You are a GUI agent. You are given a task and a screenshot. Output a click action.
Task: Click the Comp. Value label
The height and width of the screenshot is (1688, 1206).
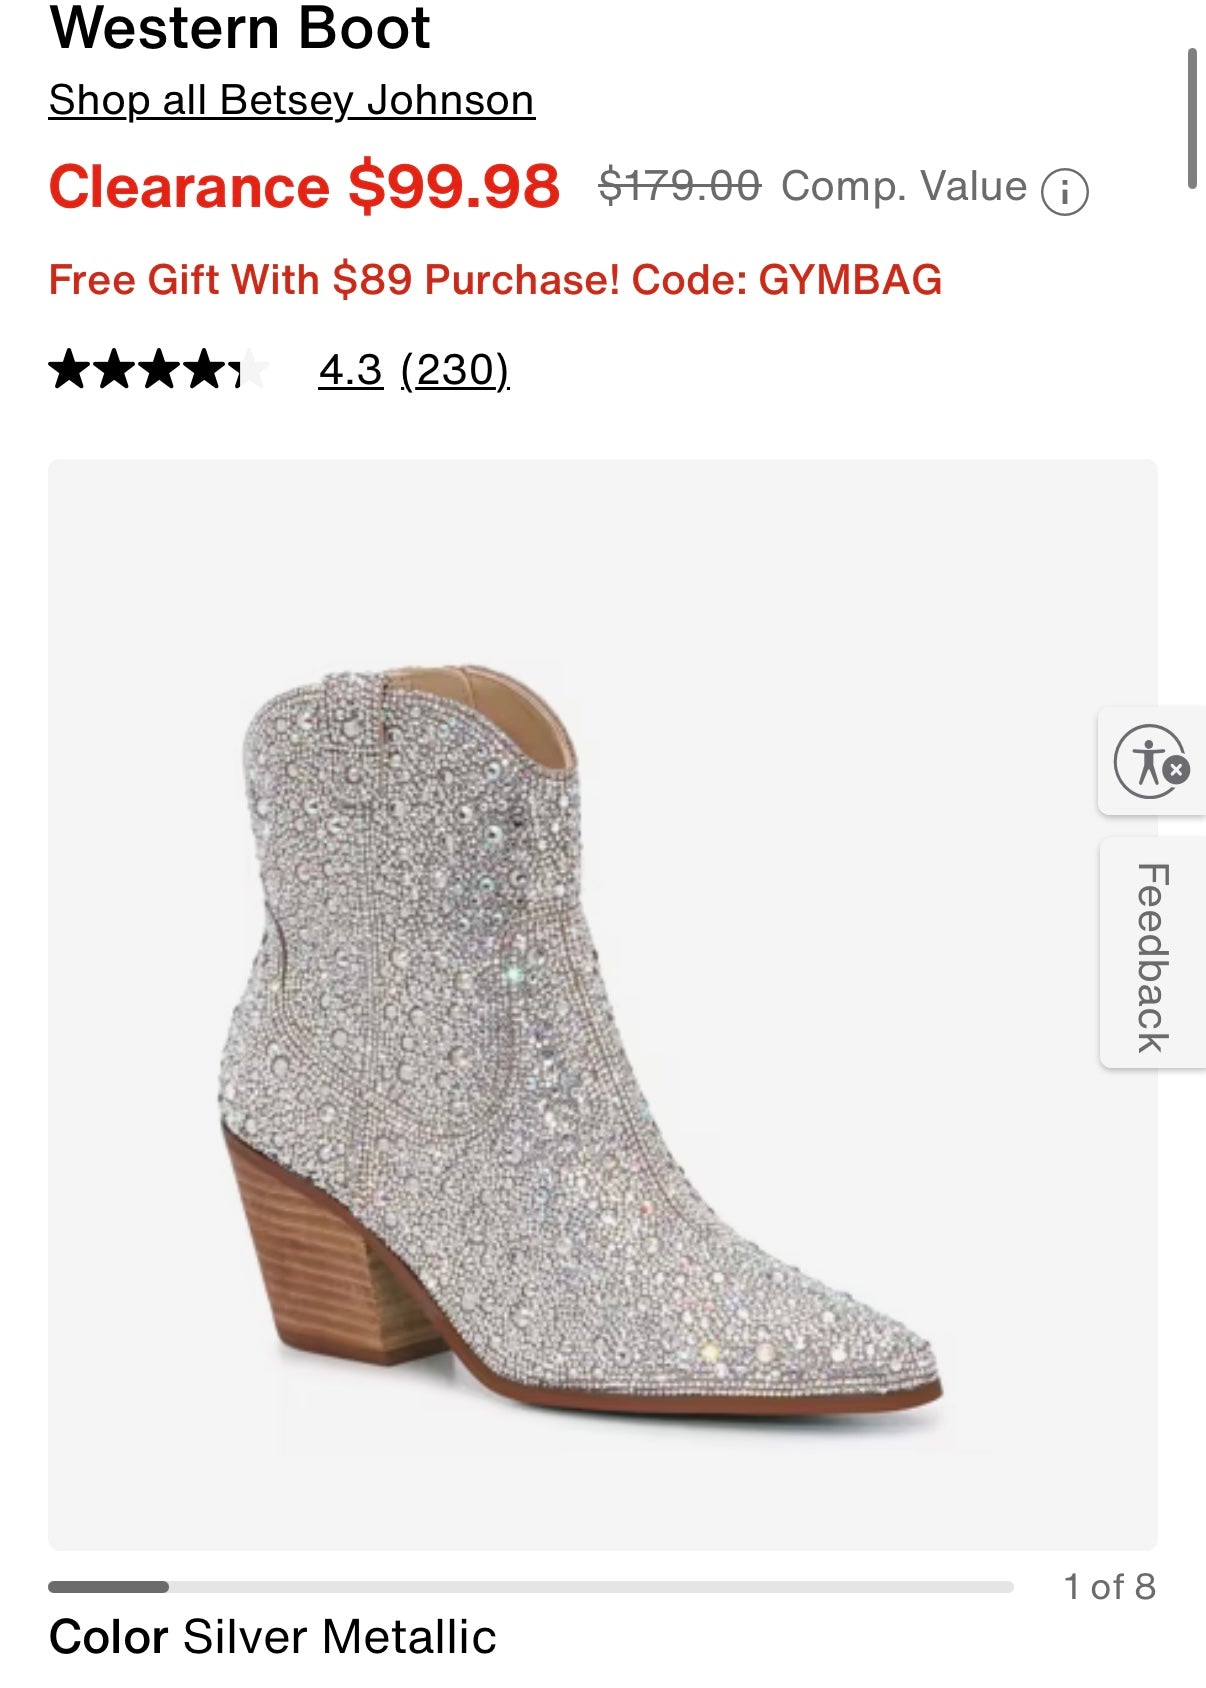pos(903,187)
